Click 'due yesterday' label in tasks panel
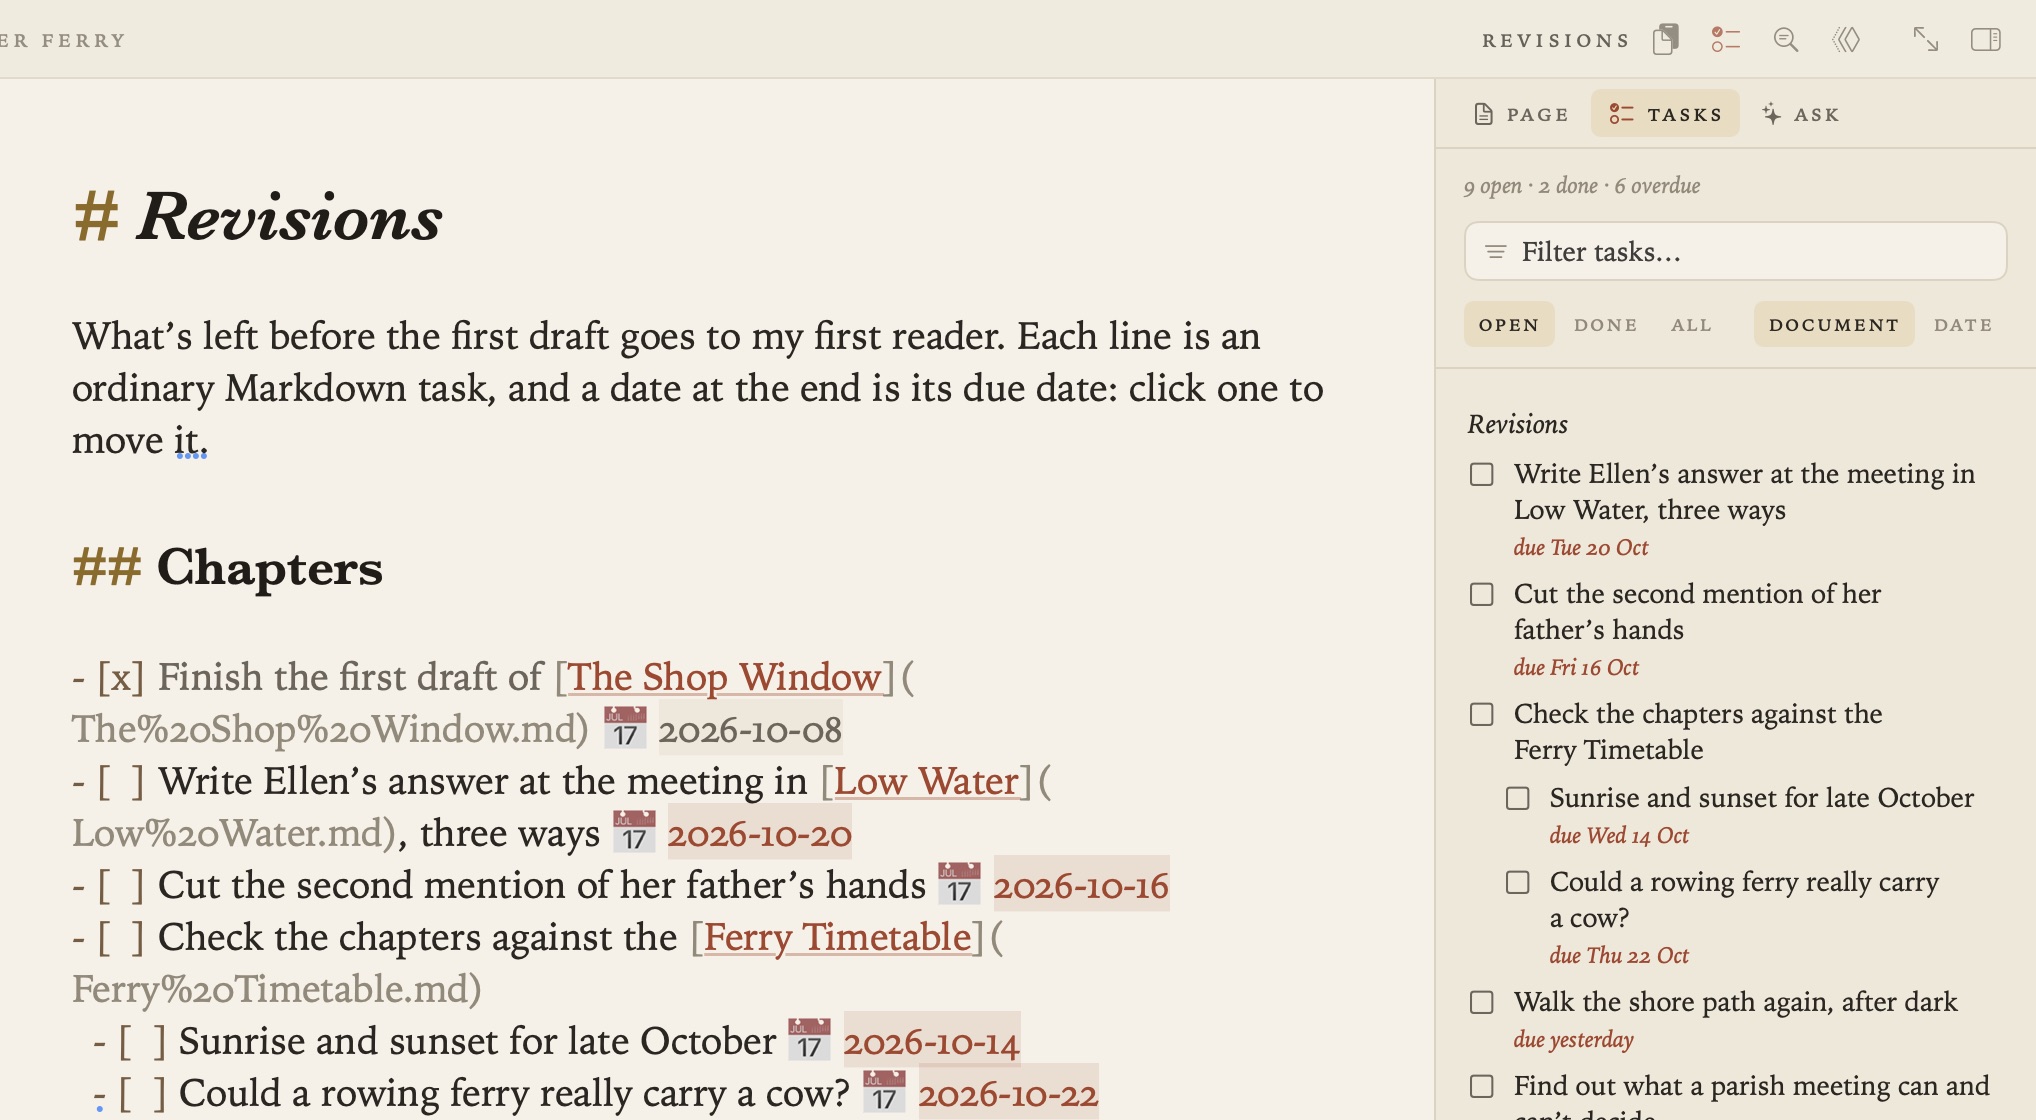2036x1120 pixels. pyautogui.click(x=1573, y=1039)
